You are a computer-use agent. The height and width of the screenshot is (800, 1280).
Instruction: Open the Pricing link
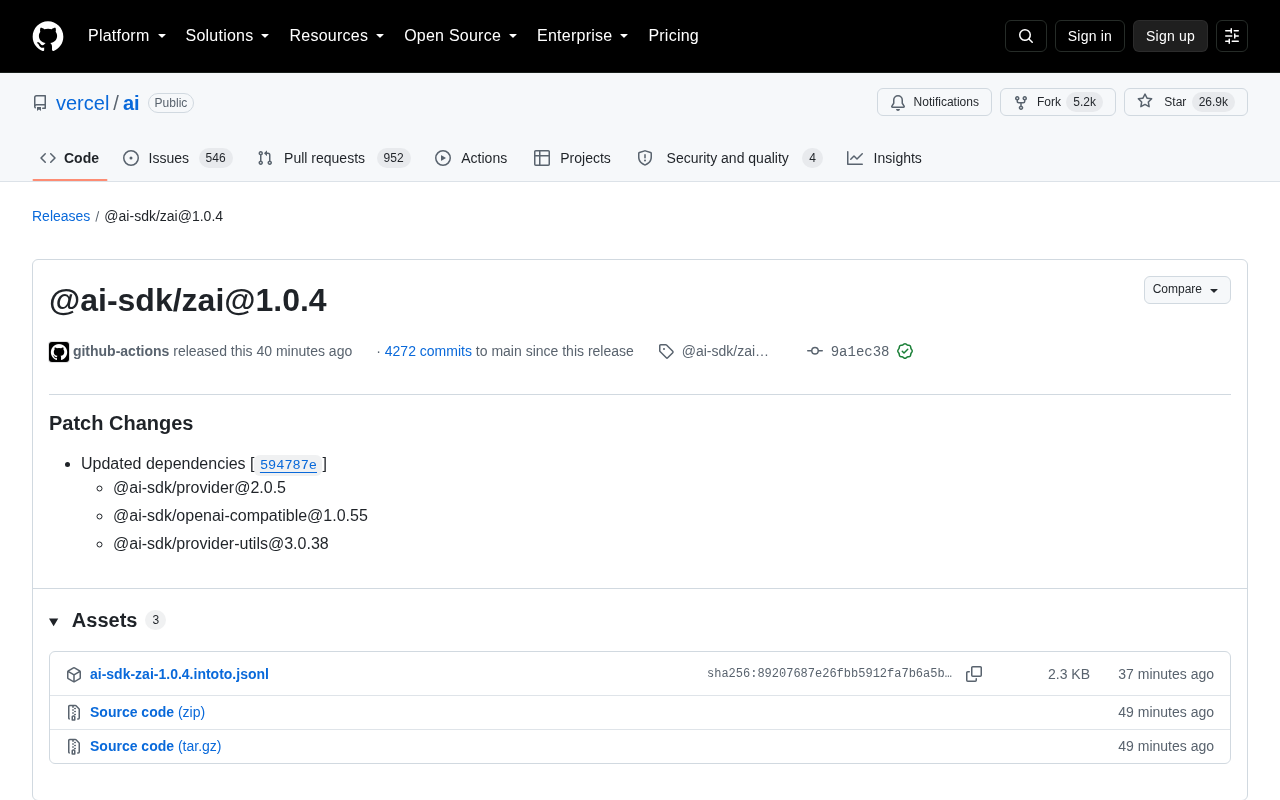pos(673,36)
